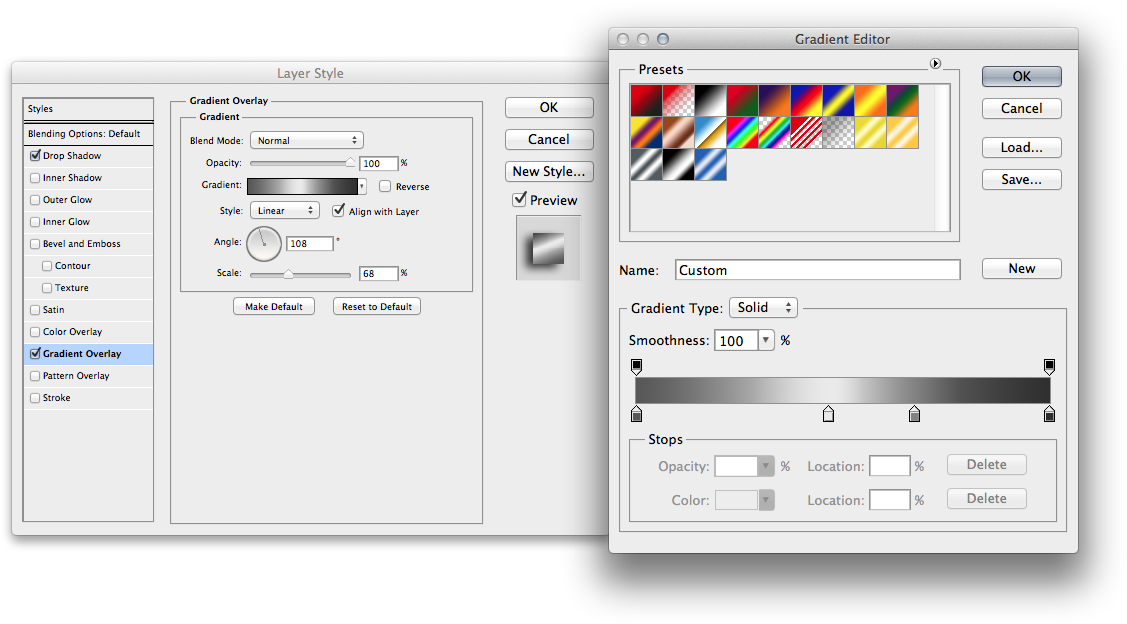Choose the black-white-black striped preset in bottom row
Image resolution: width=1127 pixels, height=624 pixels.
pyautogui.click(x=678, y=165)
